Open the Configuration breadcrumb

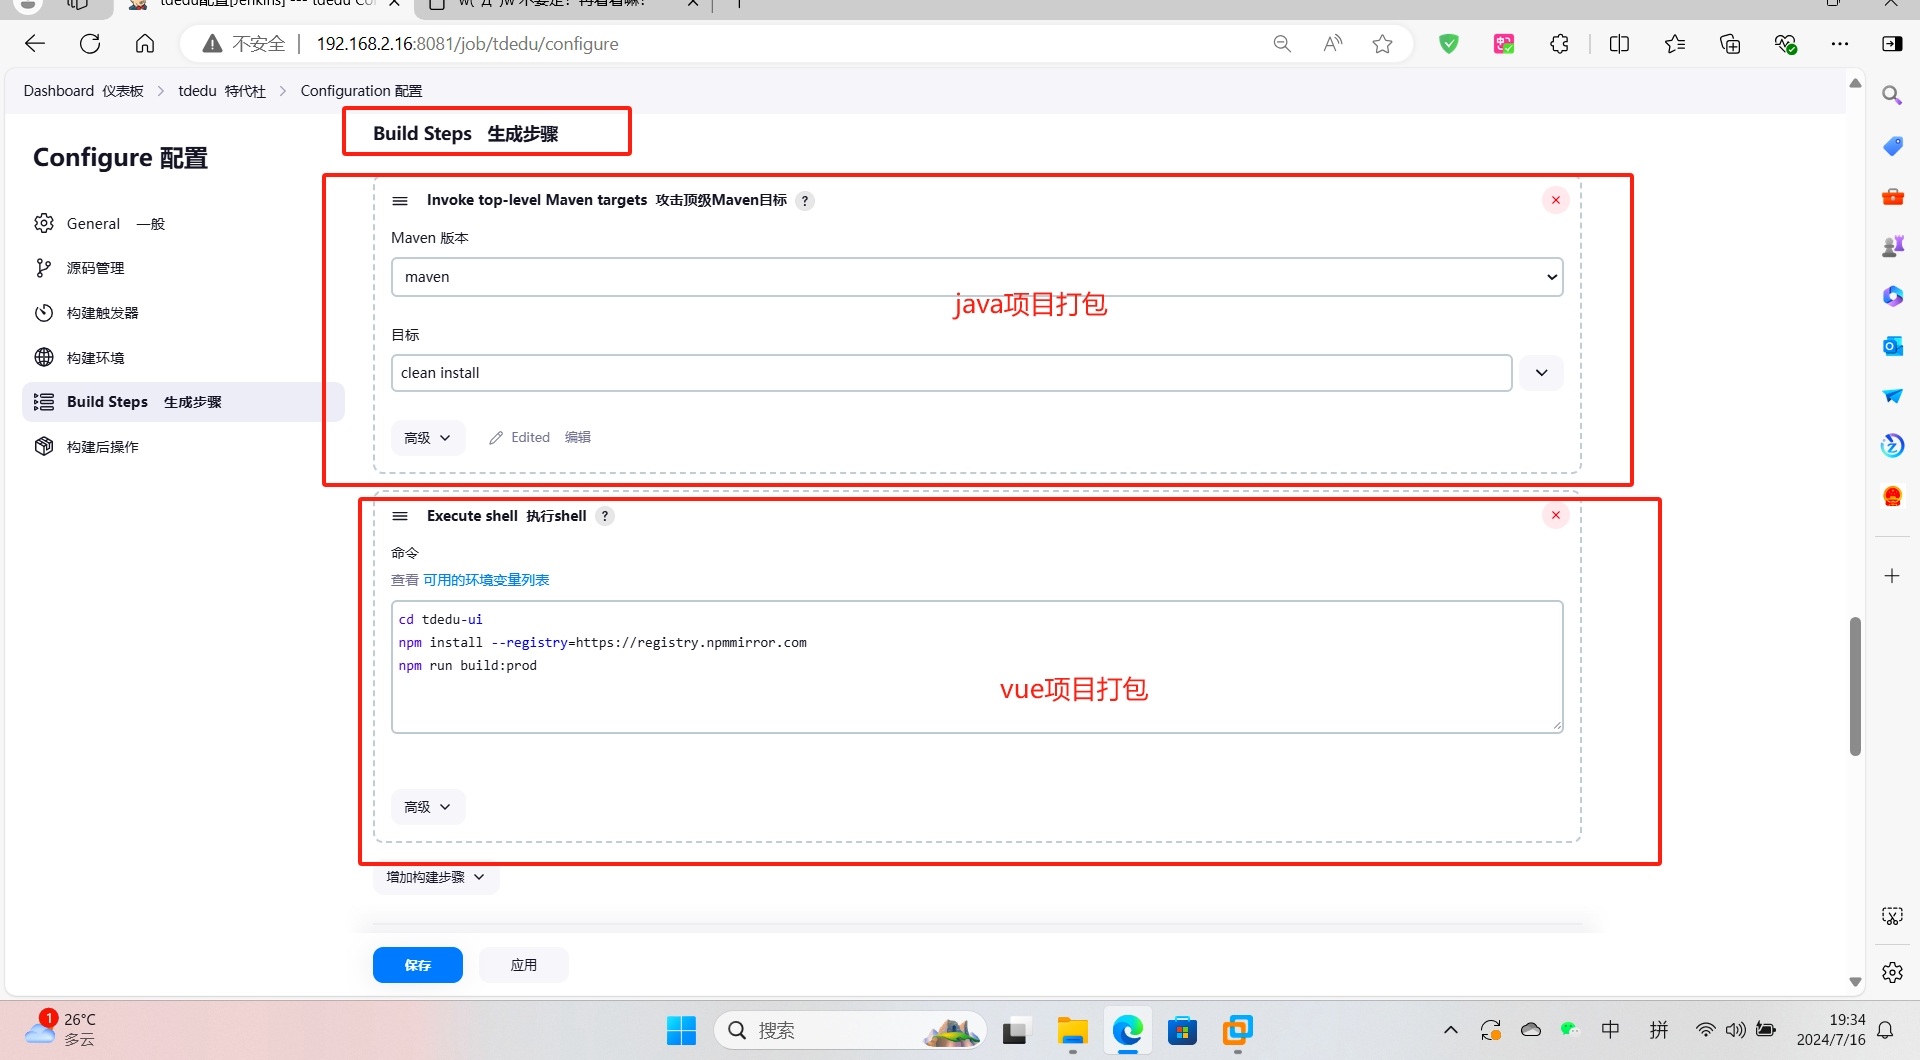click(x=361, y=91)
